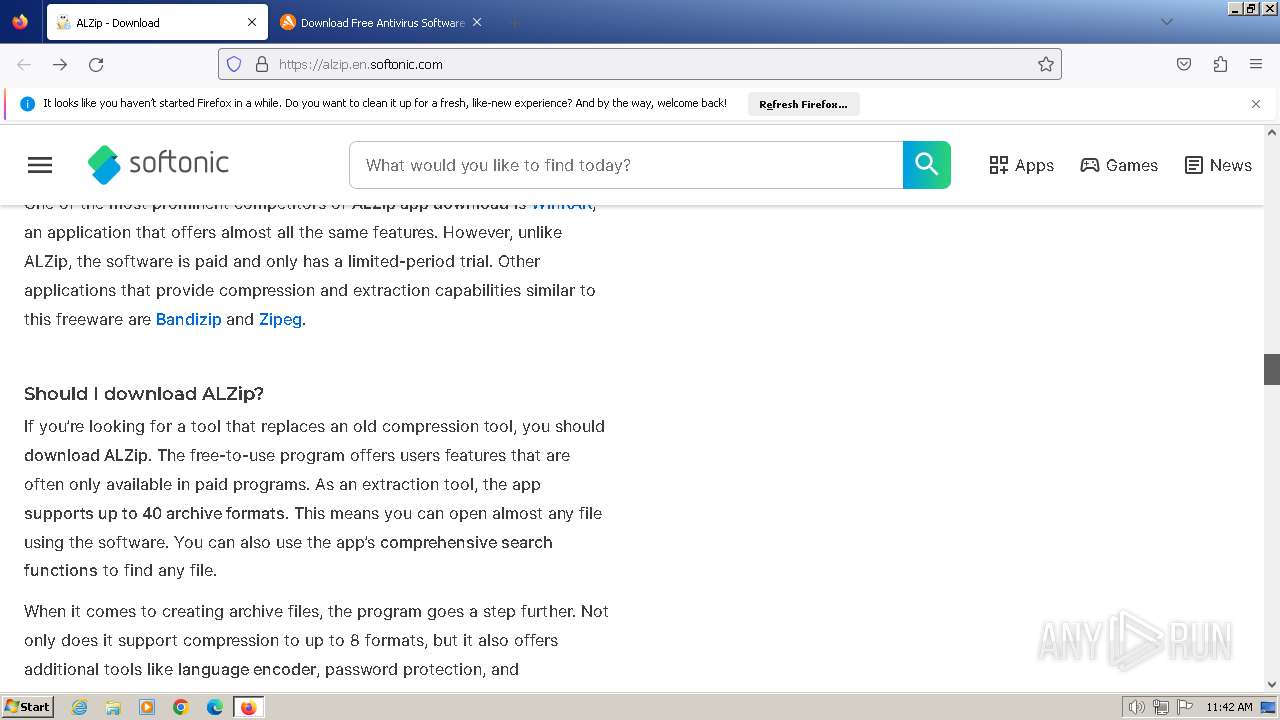The height and width of the screenshot is (720, 1280).
Task: Open network tray icon
Action: pyautogui.click(x=1161, y=707)
